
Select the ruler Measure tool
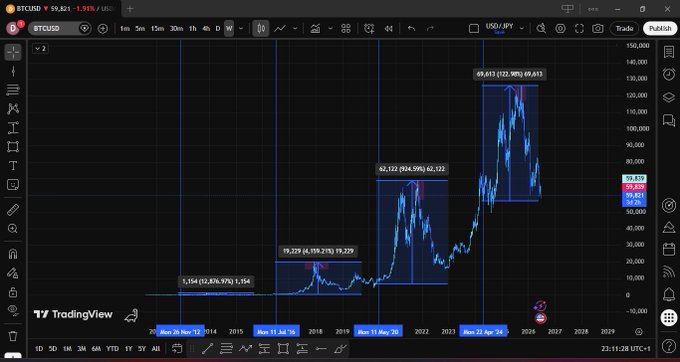[x=13, y=210]
